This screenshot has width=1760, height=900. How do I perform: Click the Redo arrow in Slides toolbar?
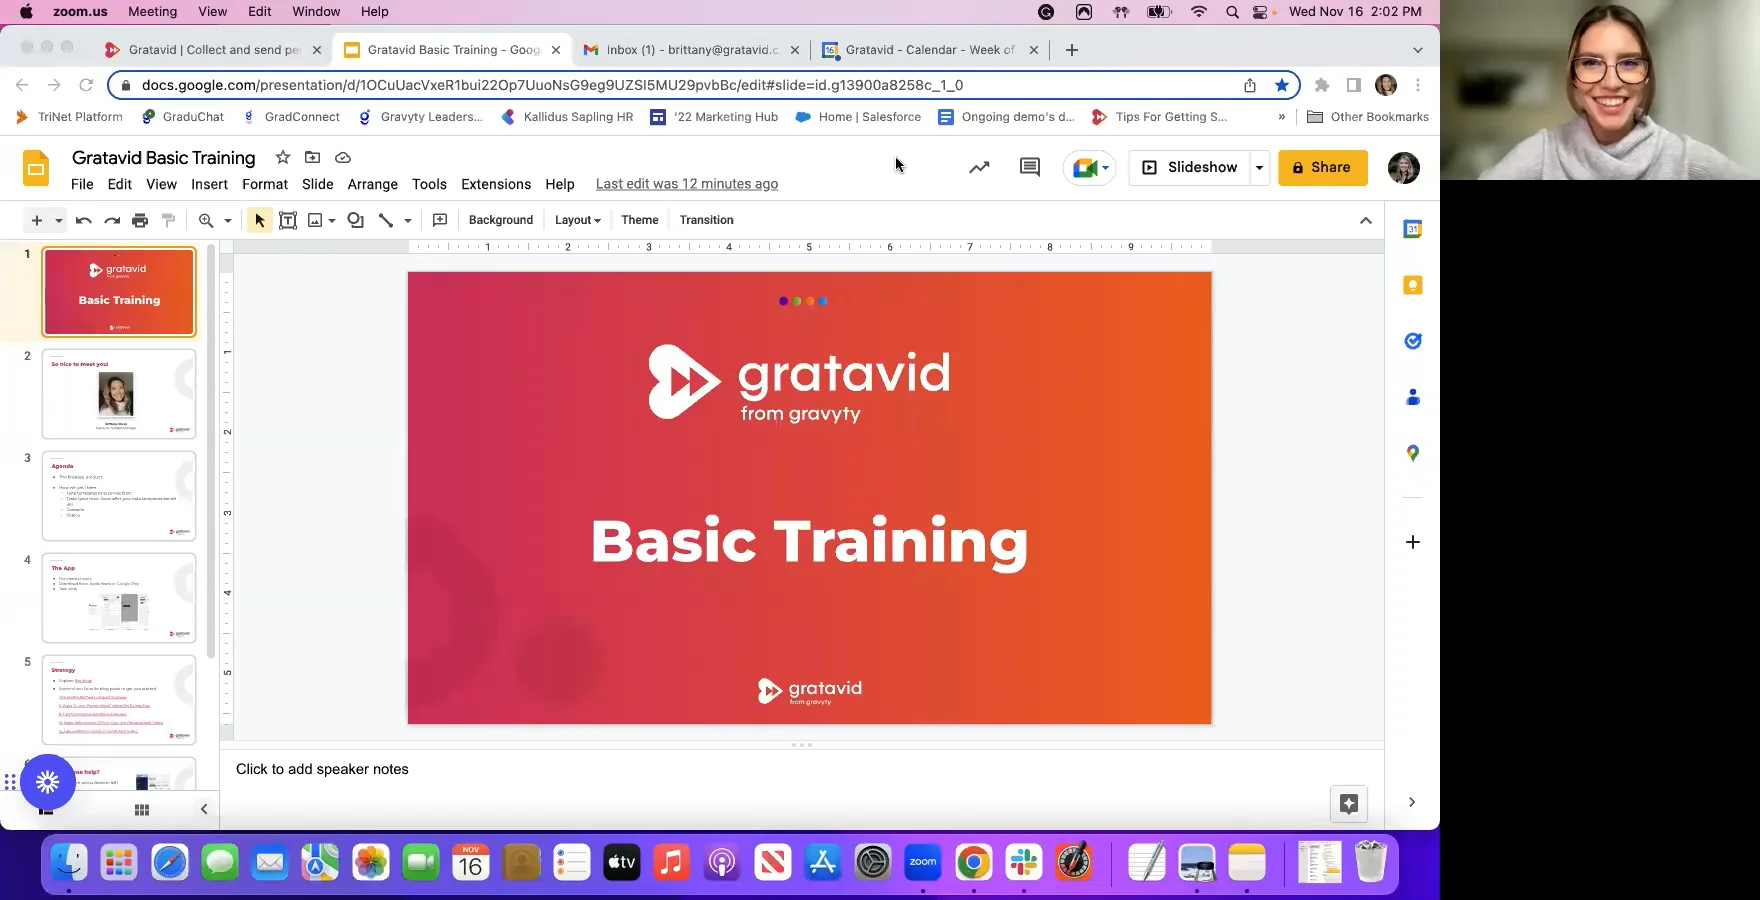point(112,220)
